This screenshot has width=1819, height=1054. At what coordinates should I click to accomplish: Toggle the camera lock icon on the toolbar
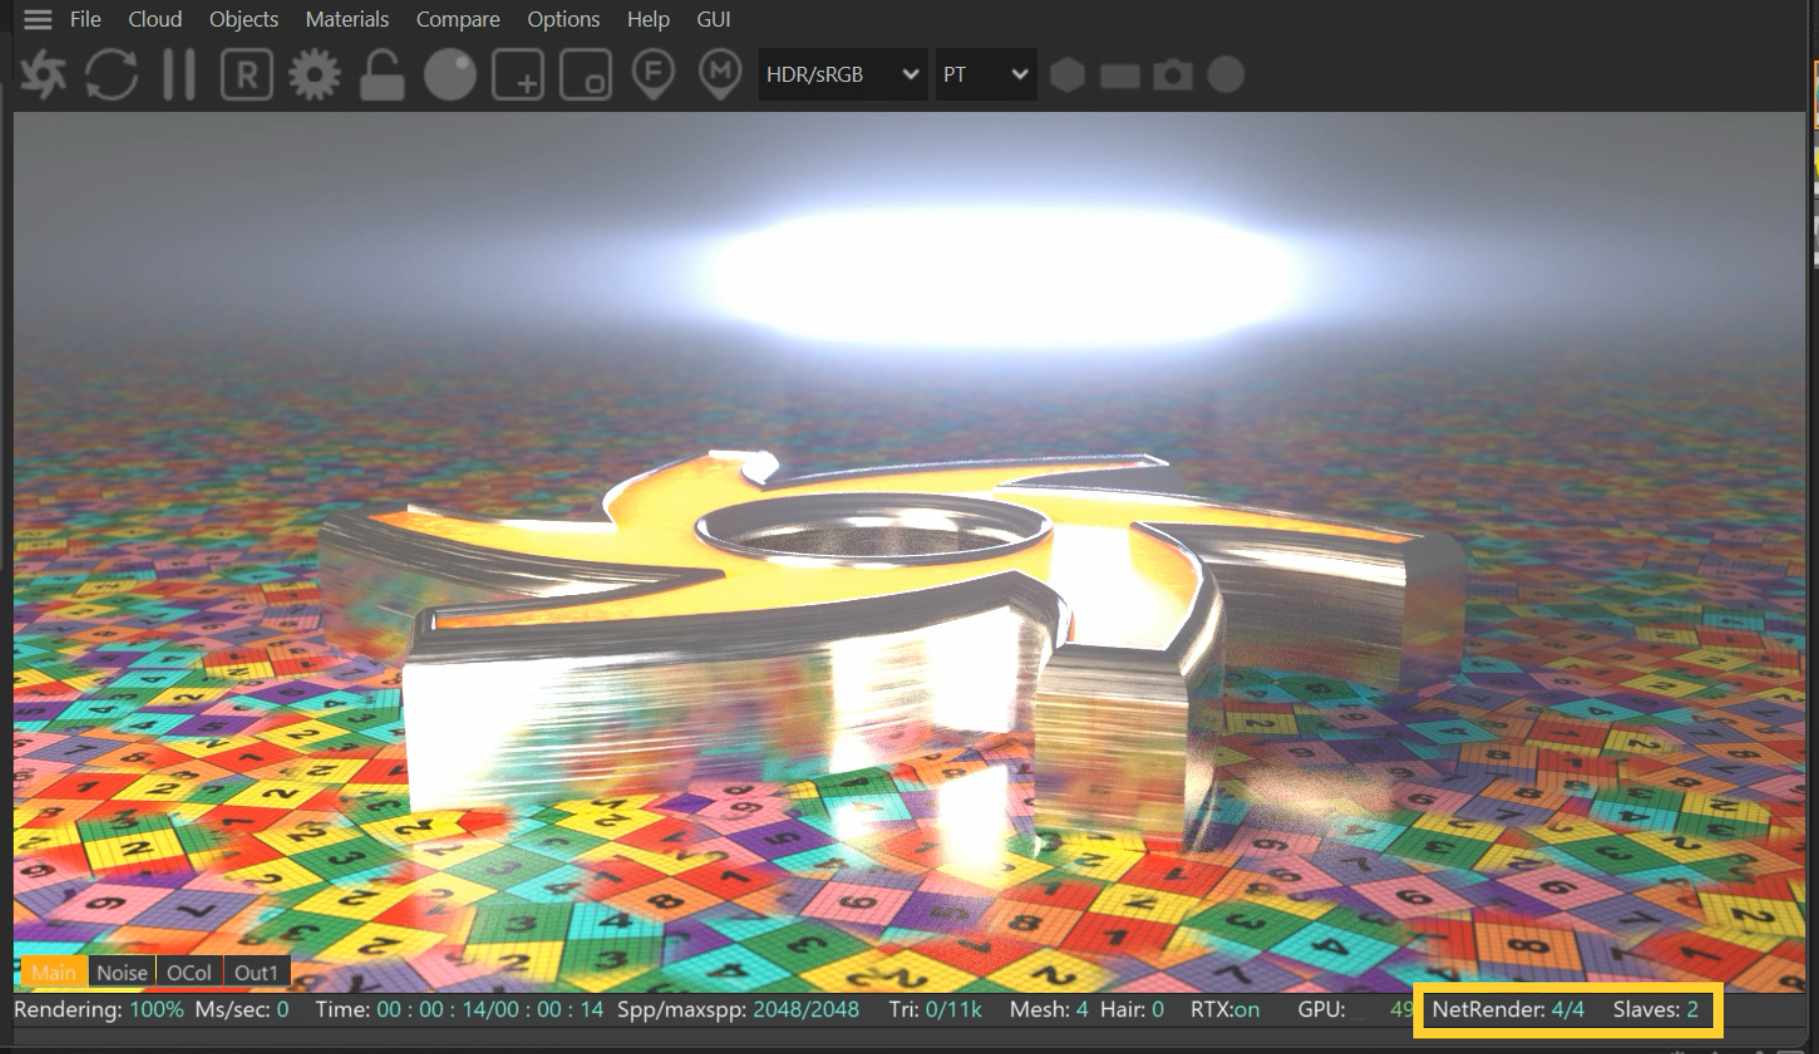click(1172, 74)
